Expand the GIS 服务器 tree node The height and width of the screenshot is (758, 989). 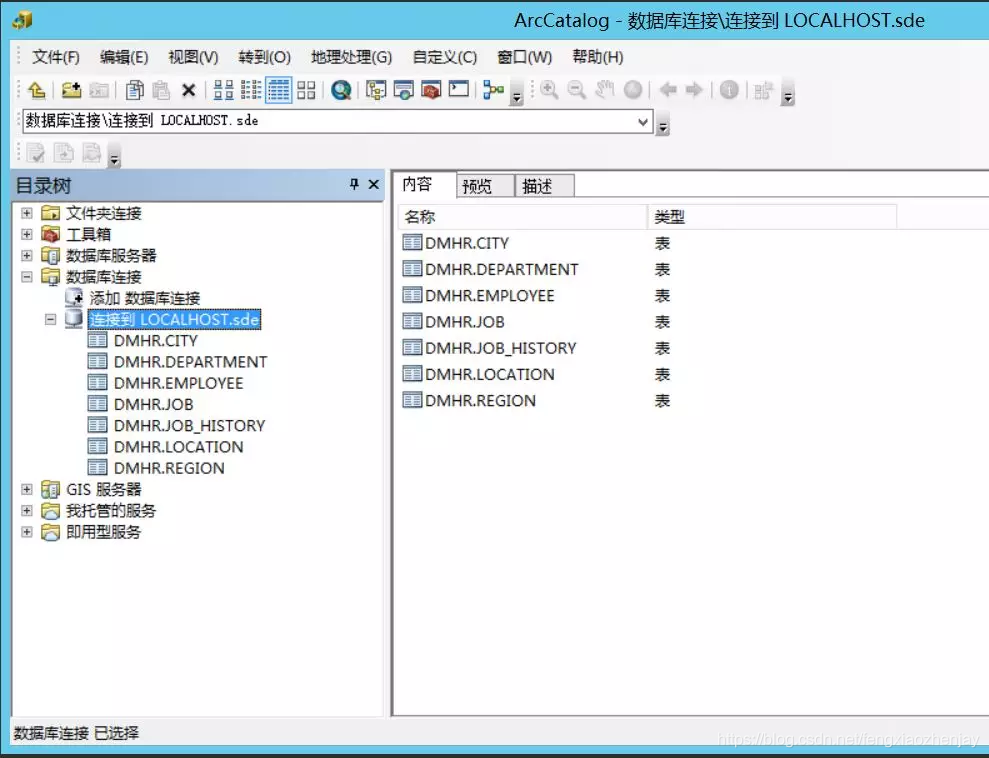pyautogui.click(x=26, y=489)
